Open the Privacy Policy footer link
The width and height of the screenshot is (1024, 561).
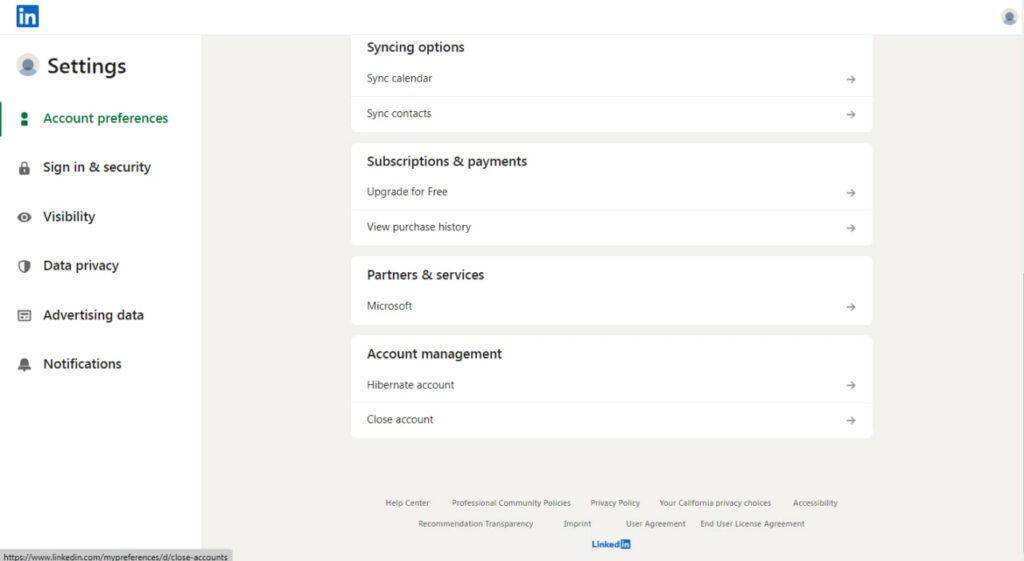click(x=614, y=503)
